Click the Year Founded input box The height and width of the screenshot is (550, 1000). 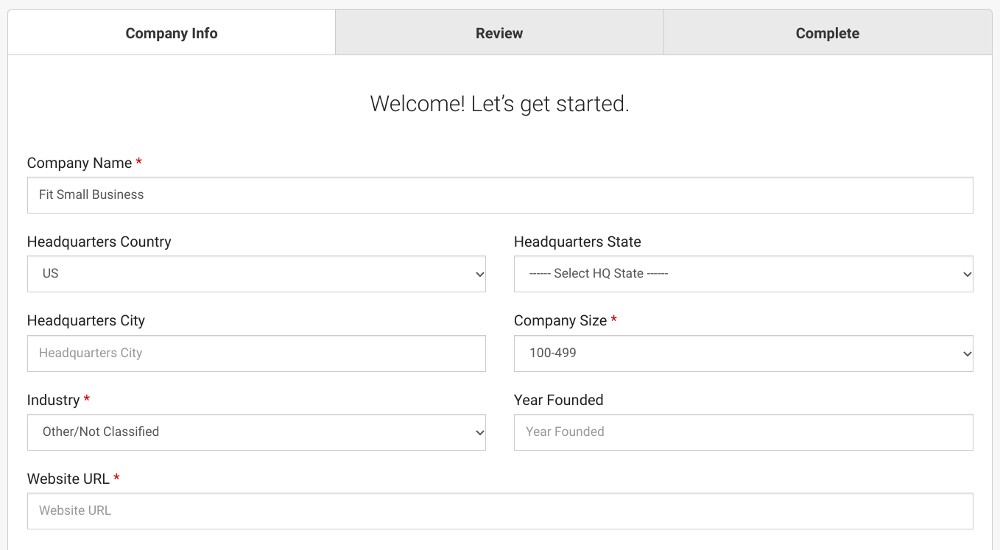pos(744,432)
